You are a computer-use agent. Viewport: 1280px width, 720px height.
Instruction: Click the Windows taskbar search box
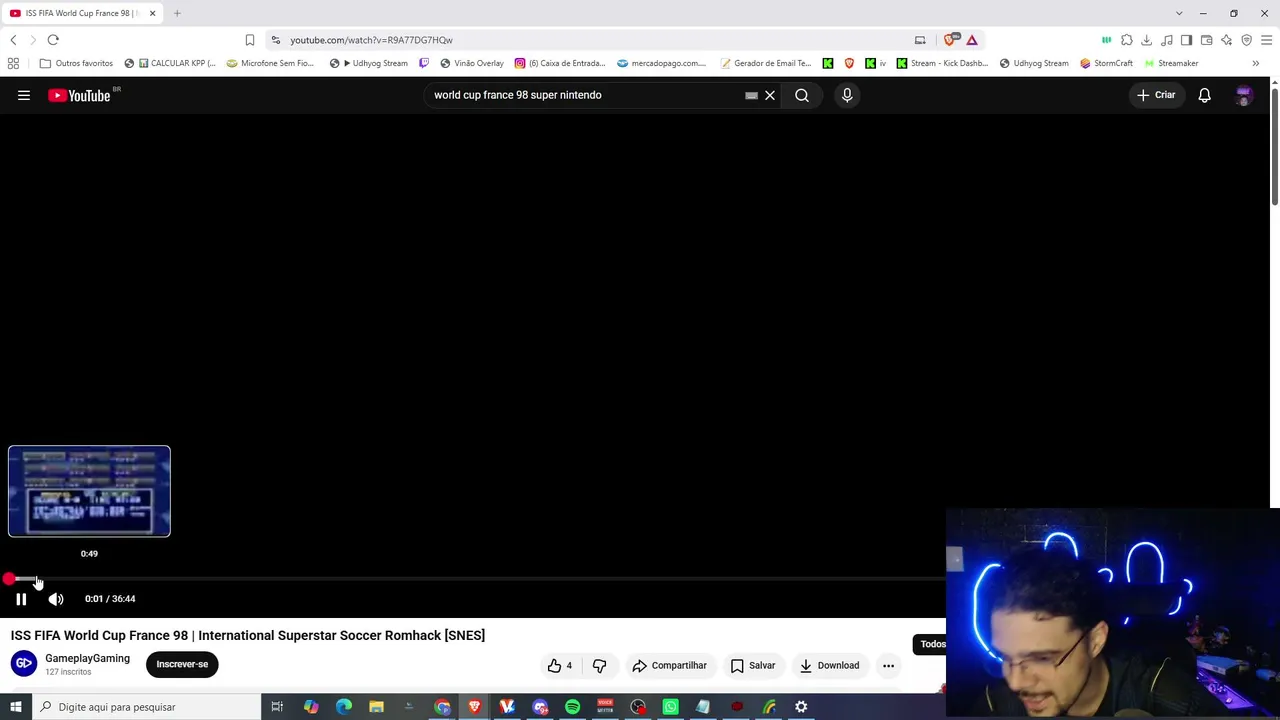146,707
